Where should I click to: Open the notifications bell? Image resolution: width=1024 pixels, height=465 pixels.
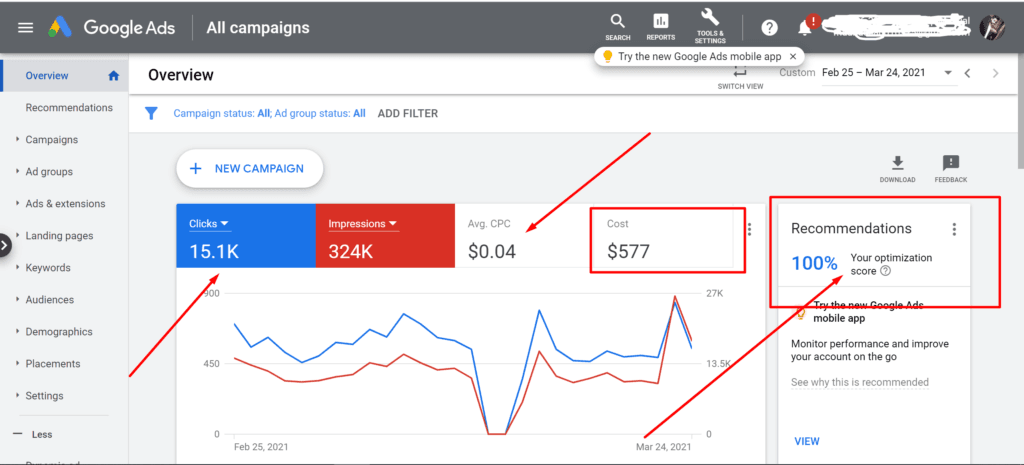point(806,27)
